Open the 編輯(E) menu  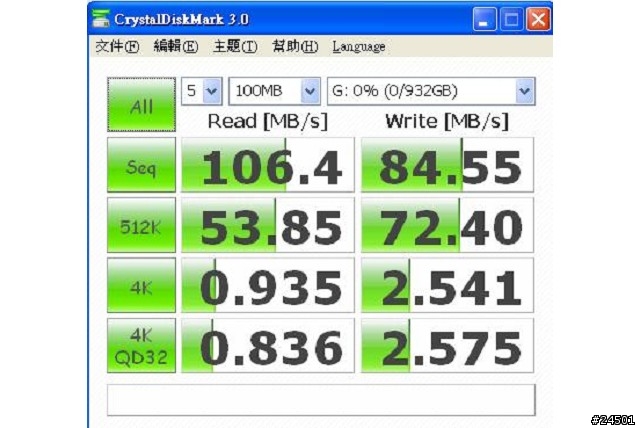coord(175,47)
